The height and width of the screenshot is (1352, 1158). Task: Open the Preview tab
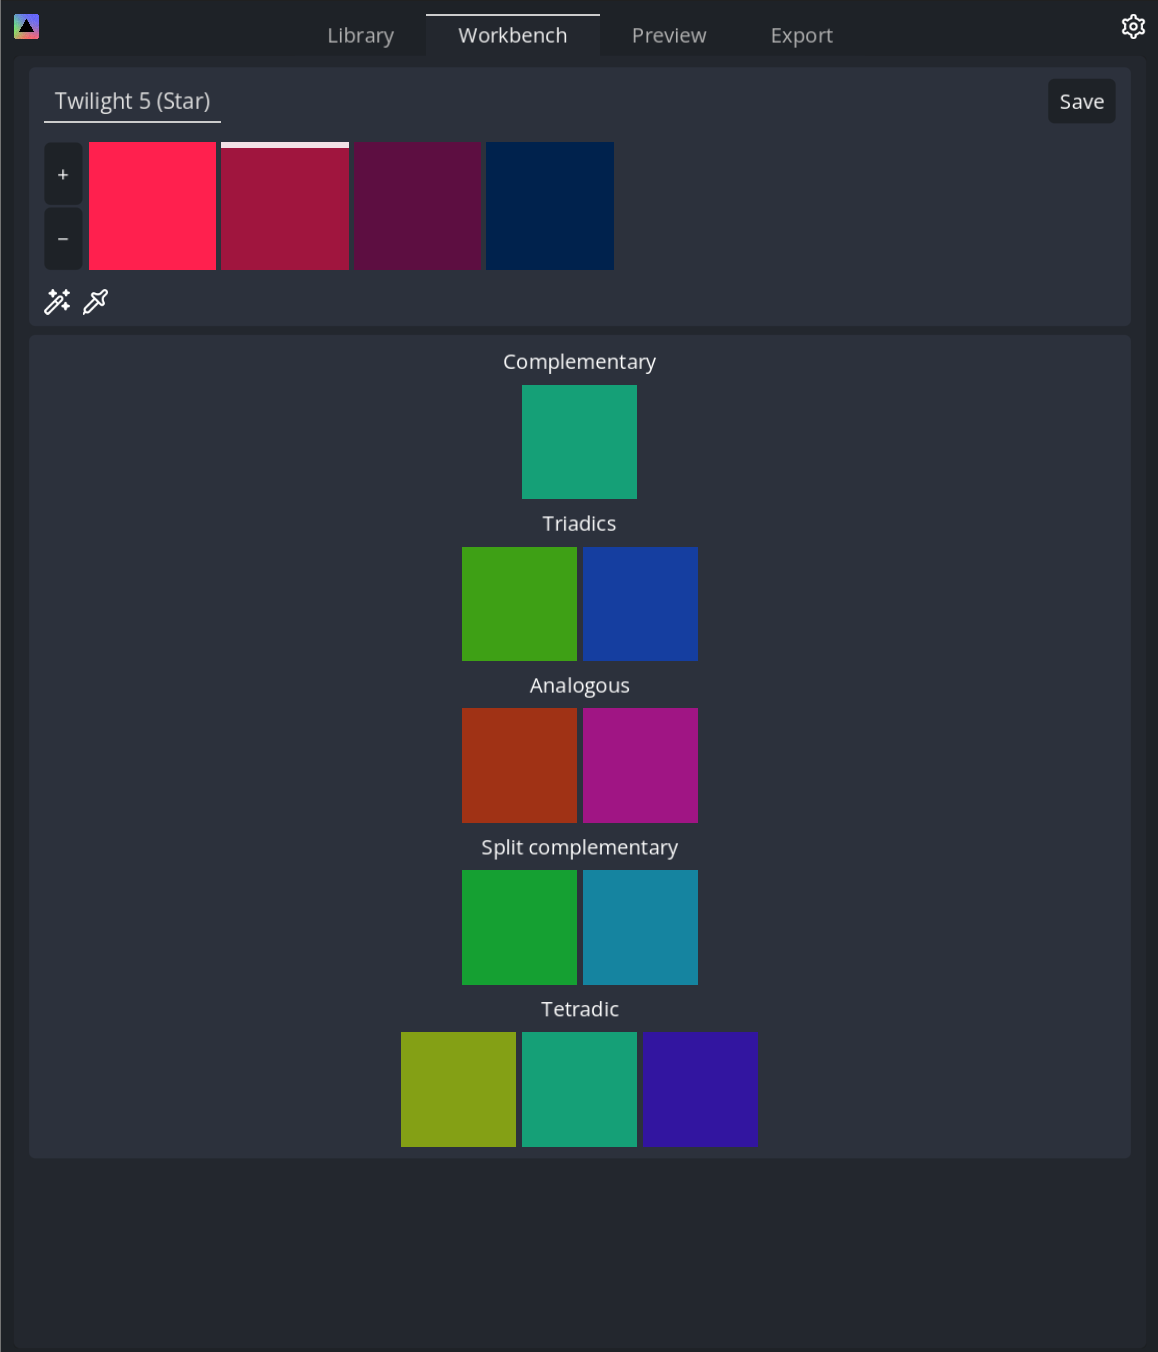point(668,35)
